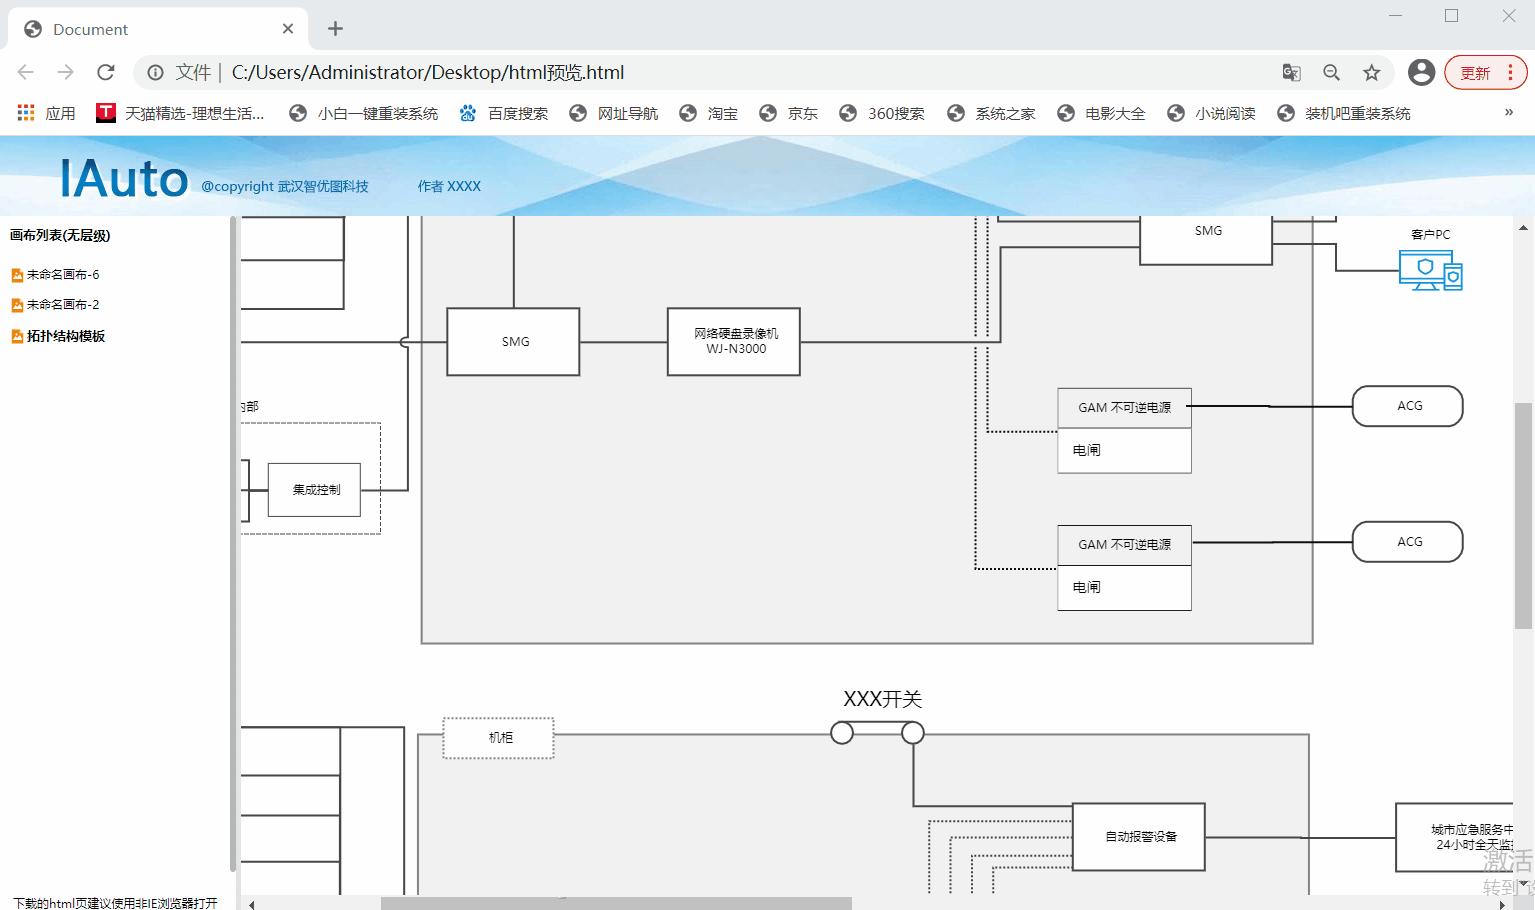Reload the page
The width and height of the screenshot is (1535, 910).
105,72
